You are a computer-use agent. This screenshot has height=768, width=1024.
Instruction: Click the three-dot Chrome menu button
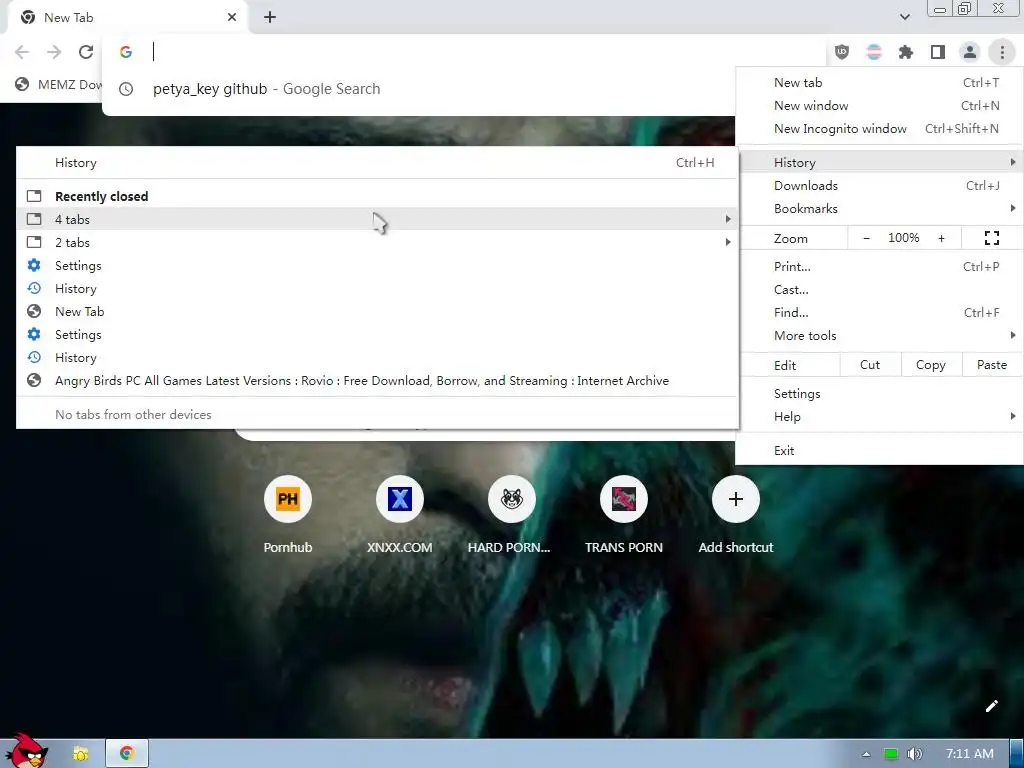click(1002, 52)
